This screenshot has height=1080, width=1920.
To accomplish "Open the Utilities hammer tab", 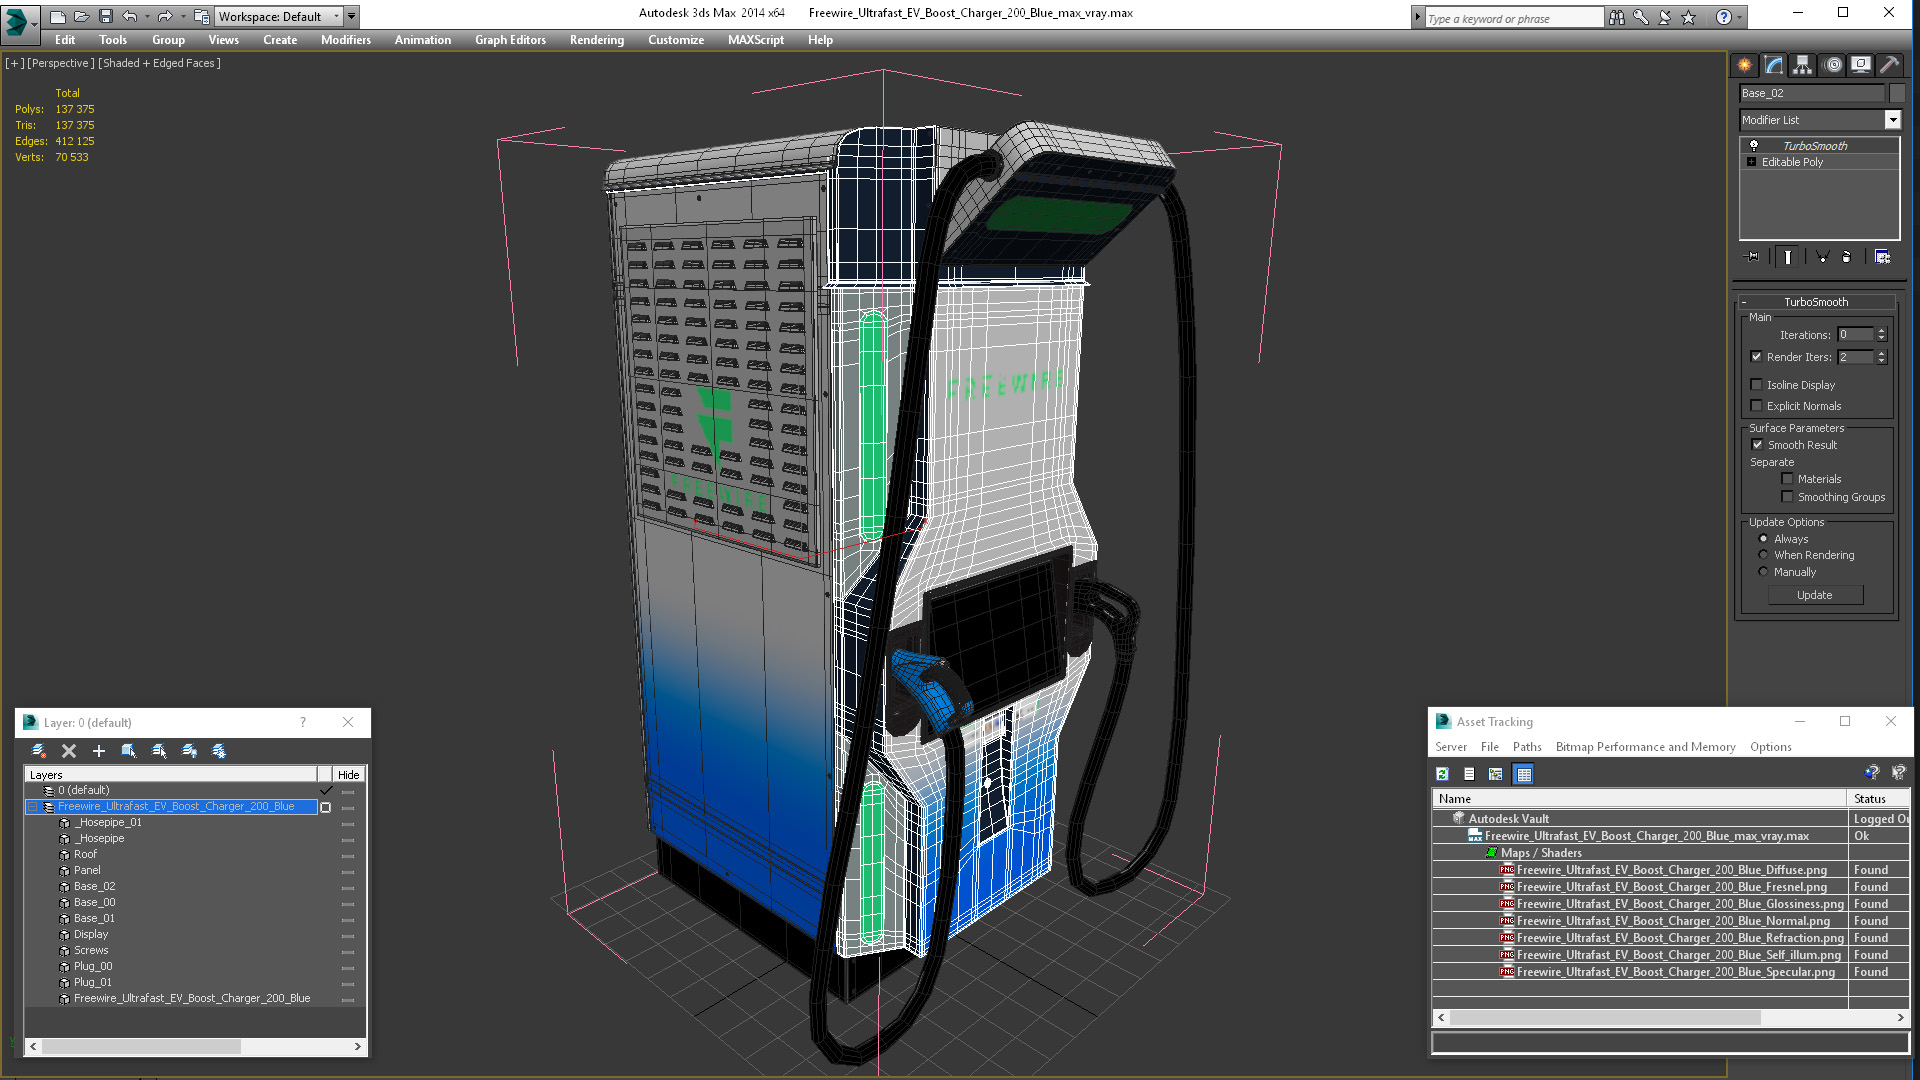I will 1889,65.
